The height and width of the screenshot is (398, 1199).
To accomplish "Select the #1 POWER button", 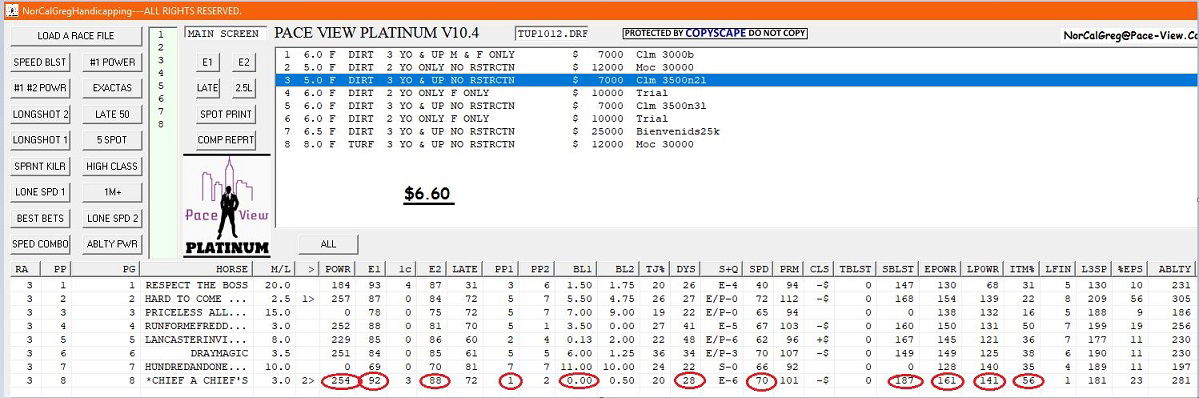I will tap(112, 62).
